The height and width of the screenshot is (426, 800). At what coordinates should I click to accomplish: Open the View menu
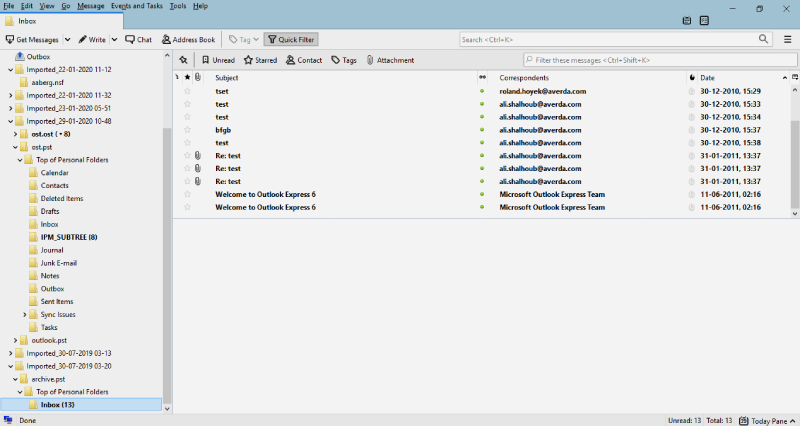click(47, 6)
